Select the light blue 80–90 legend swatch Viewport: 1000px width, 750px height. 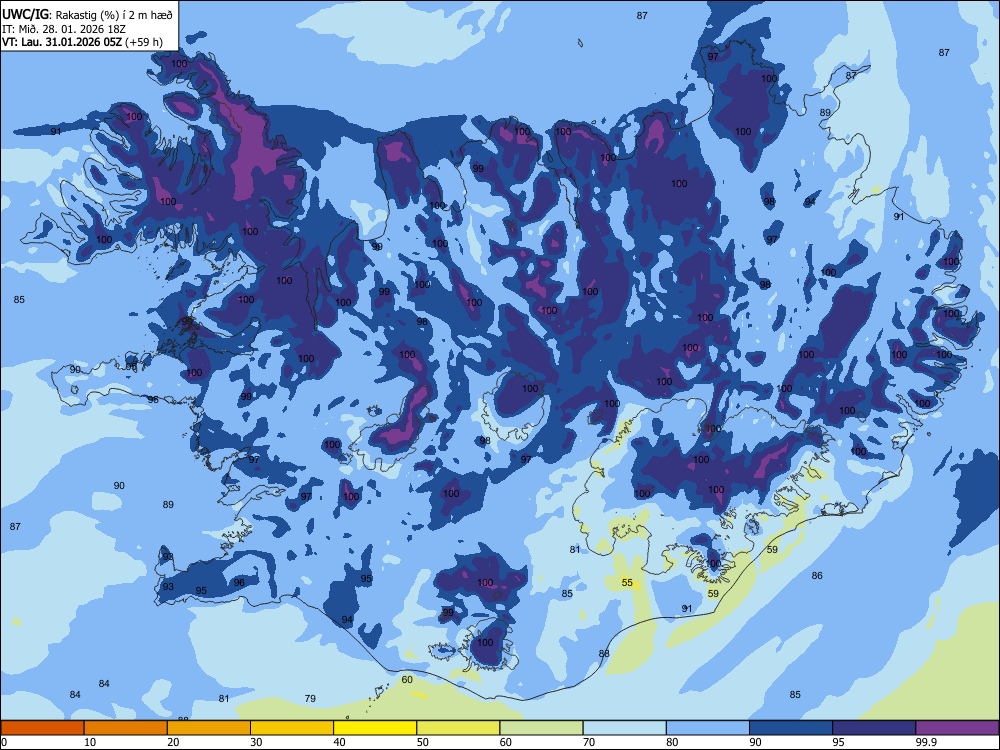pyautogui.click(x=708, y=728)
